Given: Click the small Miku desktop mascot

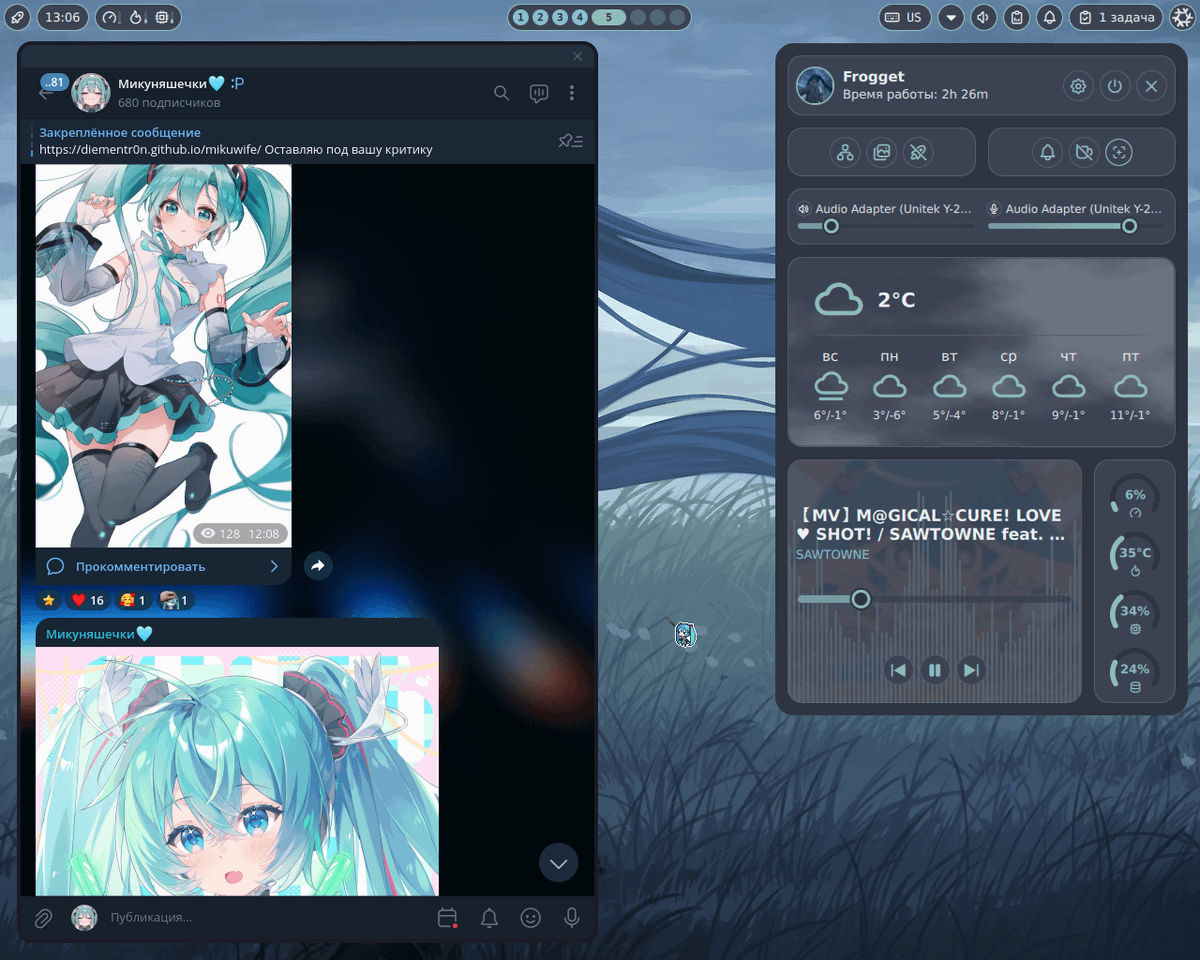Looking at the screenshot, I should [683, 633].
